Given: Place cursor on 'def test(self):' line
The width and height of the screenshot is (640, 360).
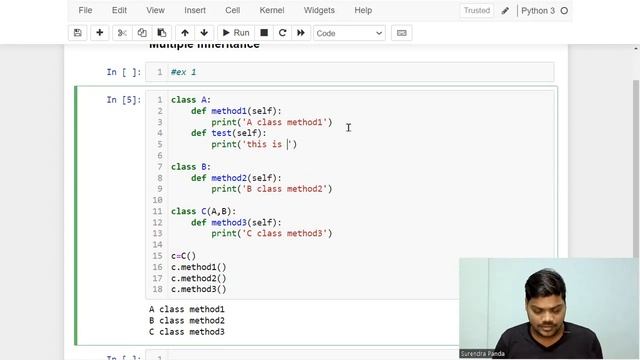Looking at the screenshot, I should tap(229, 133).
